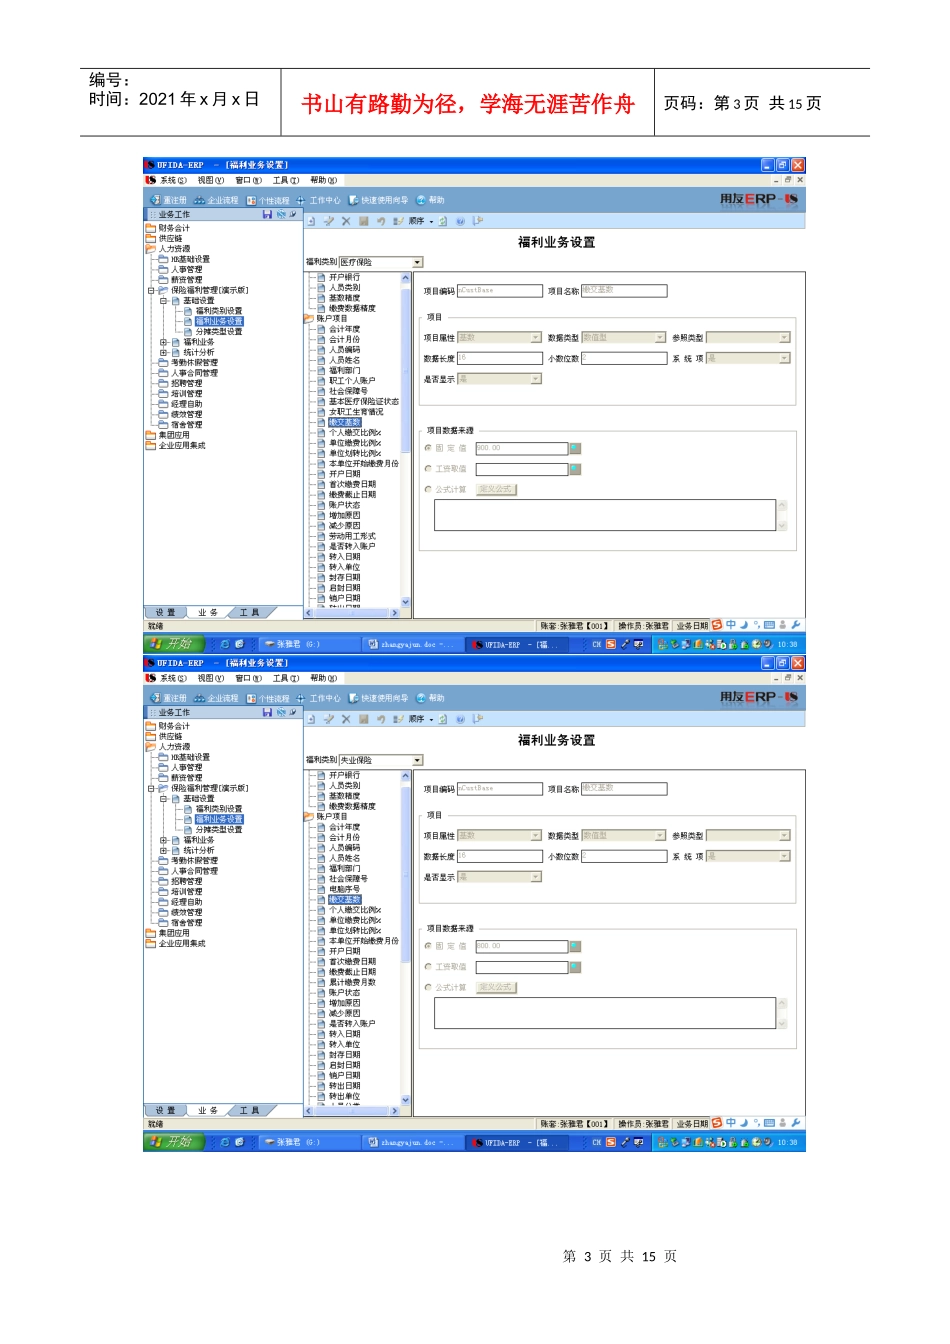Open zhangyajun.doc on upper taskbar

[x=411, y=644]
